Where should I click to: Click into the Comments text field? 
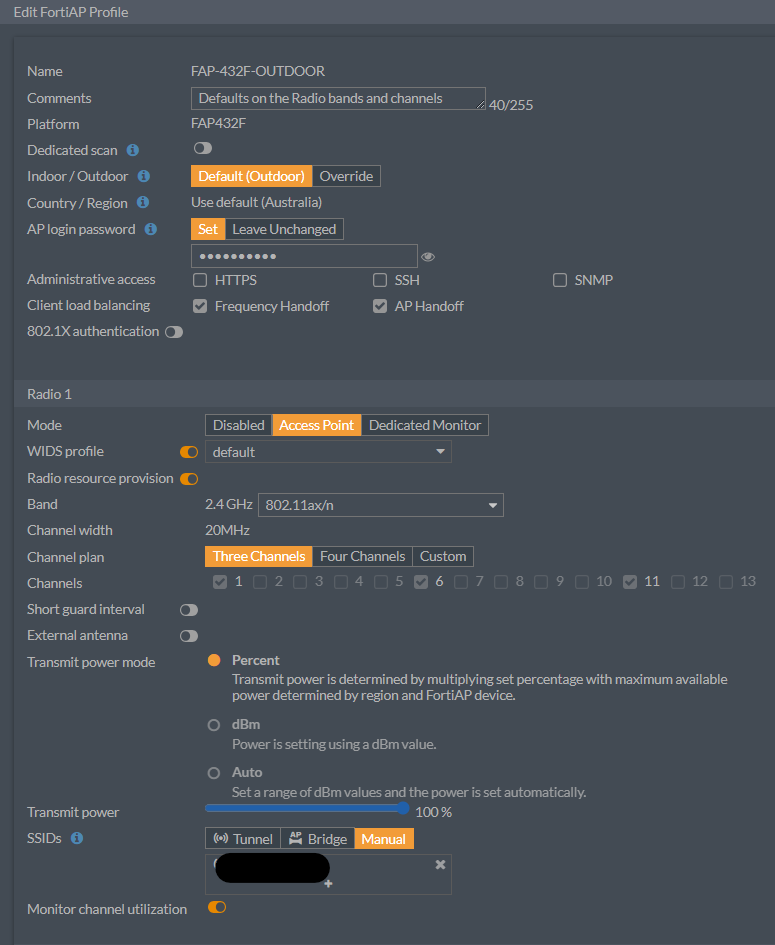tap(337, 98)
